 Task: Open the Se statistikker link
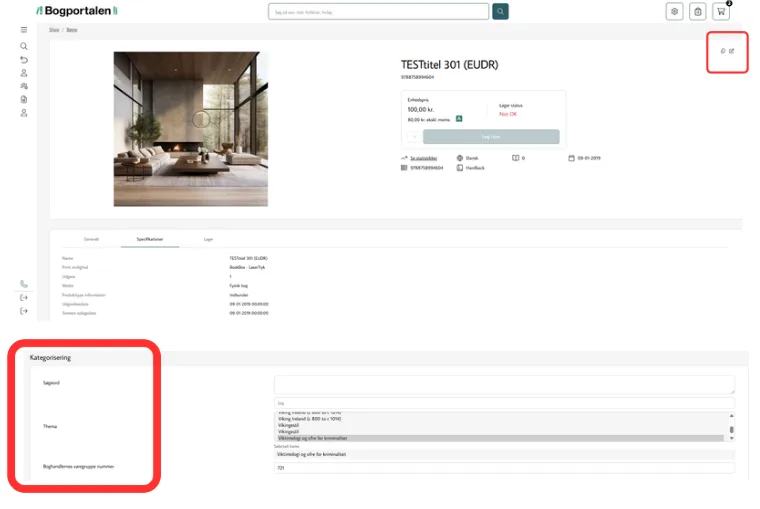coord(424,158)
